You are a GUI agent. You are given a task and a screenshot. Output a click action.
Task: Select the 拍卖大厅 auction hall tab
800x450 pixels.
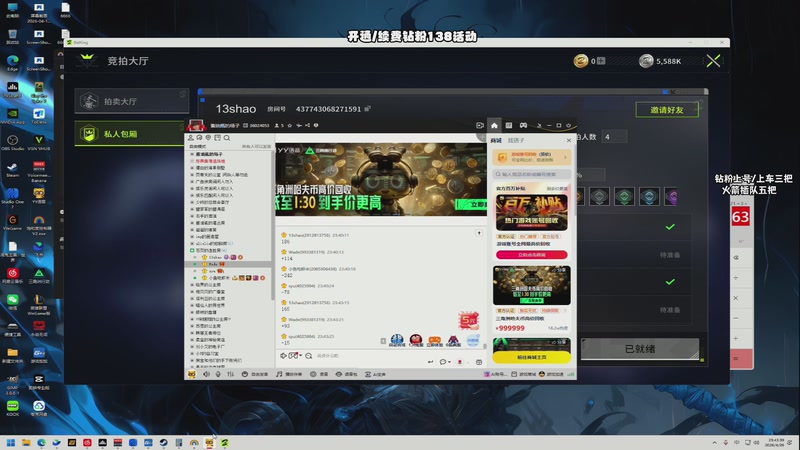(x=132, y=101)
